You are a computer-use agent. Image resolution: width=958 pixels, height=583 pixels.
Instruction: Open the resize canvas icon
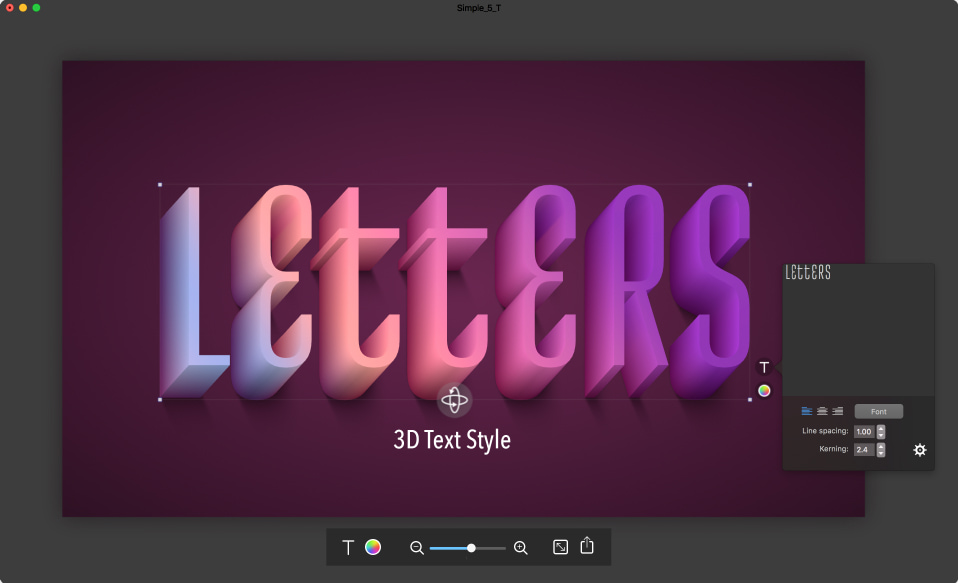558,547
